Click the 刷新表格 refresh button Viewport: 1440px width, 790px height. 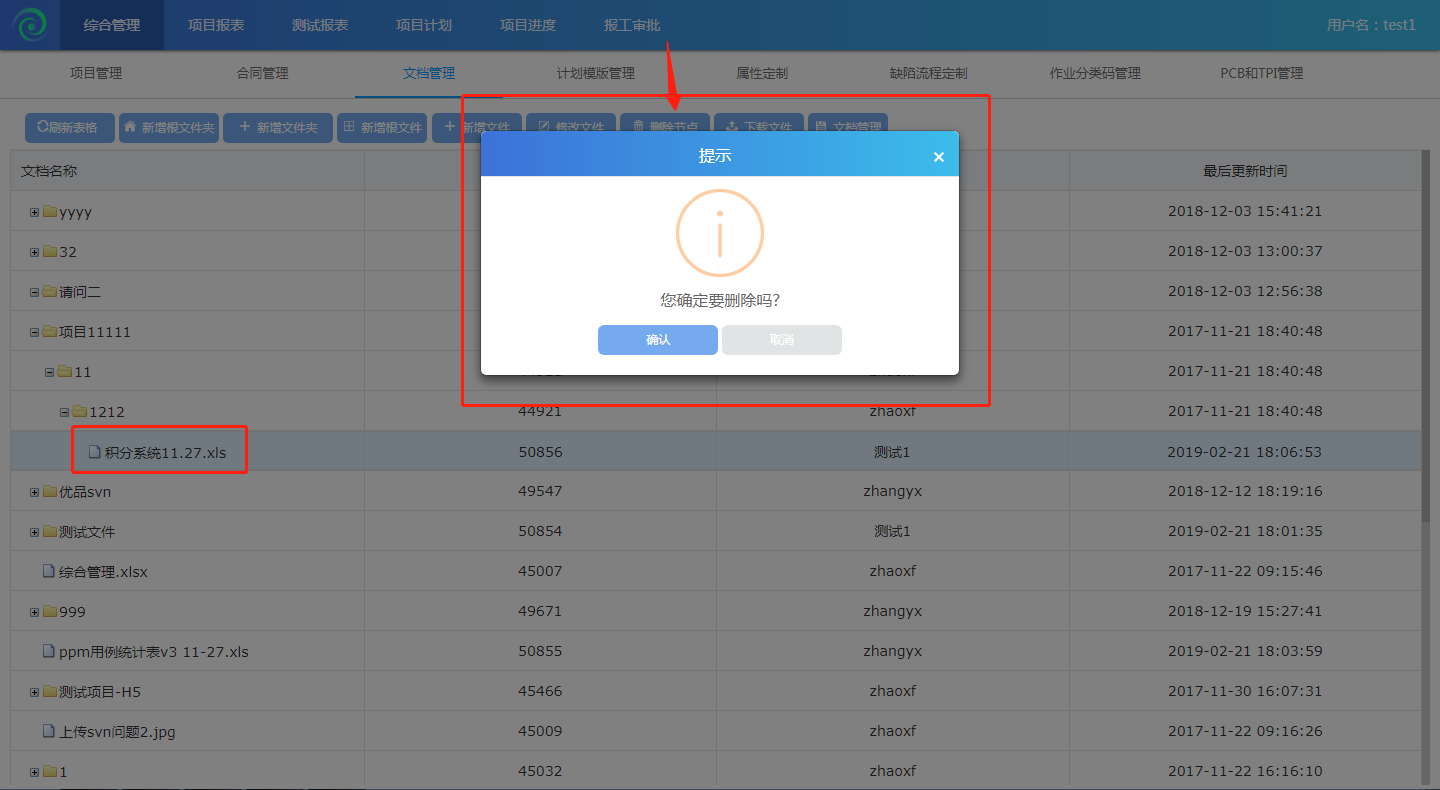(x=69, y=128)
